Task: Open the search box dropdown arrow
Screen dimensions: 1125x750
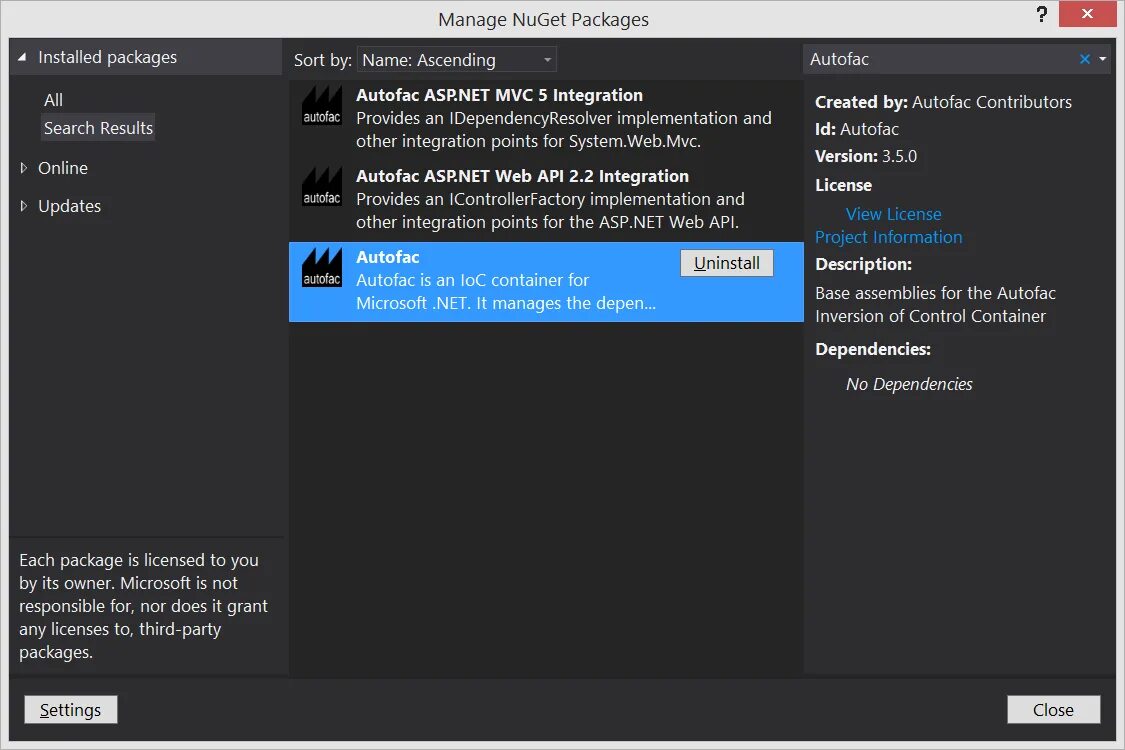Action: pyautogui.click(x=1103, y=60)
